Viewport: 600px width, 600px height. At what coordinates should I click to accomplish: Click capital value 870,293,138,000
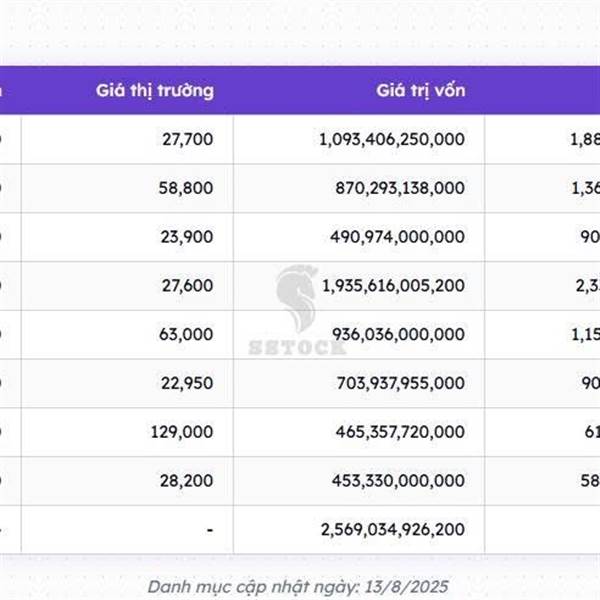click(400, 188)
